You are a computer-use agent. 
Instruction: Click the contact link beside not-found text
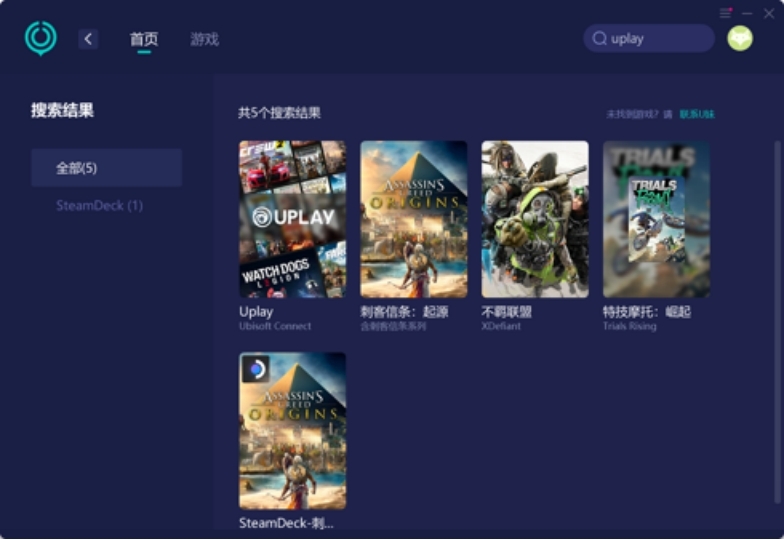click(x=697, y=114)
